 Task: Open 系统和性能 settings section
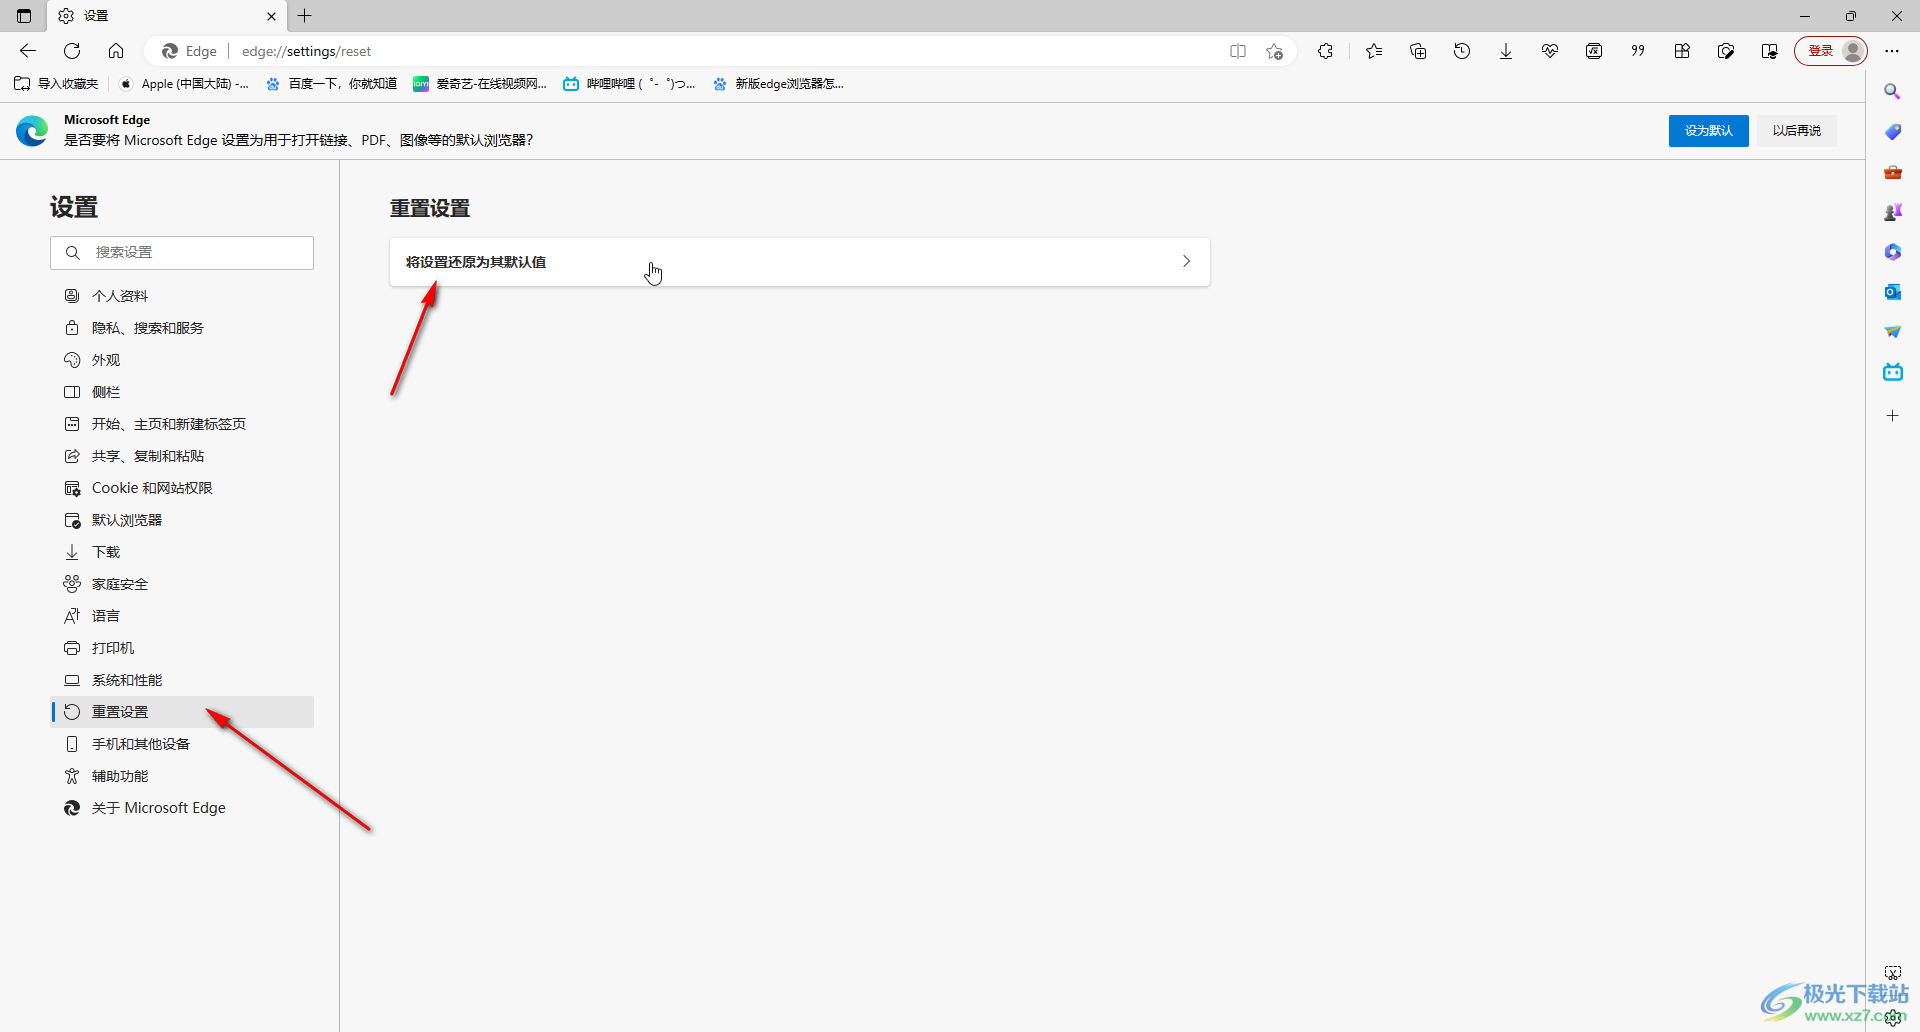182,680
